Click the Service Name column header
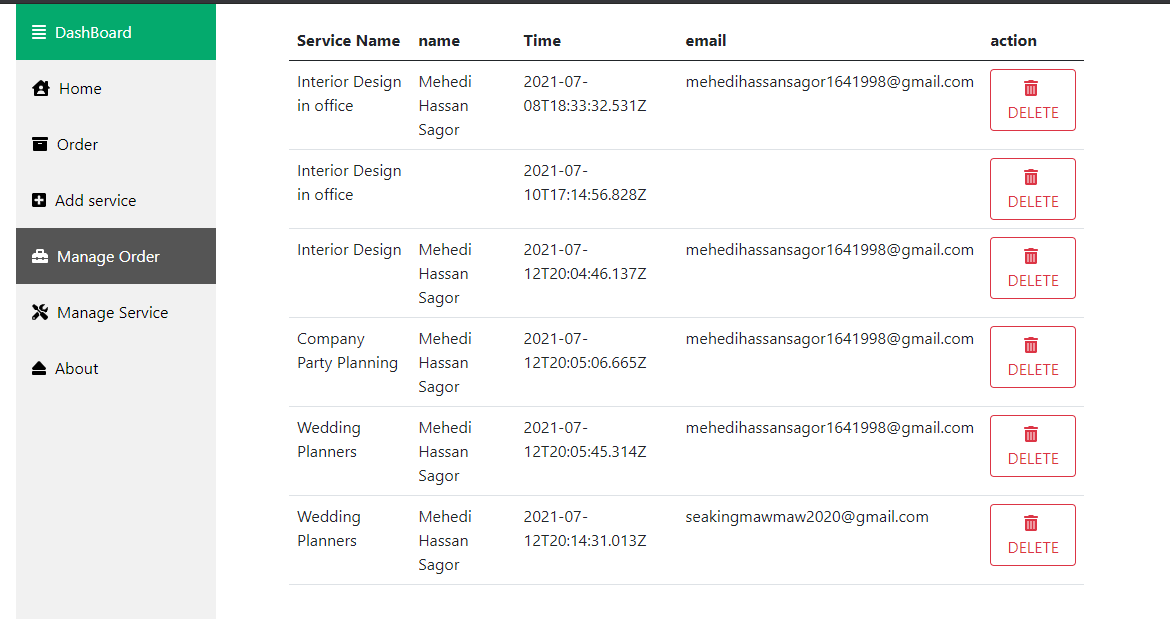 pos(348,40)
